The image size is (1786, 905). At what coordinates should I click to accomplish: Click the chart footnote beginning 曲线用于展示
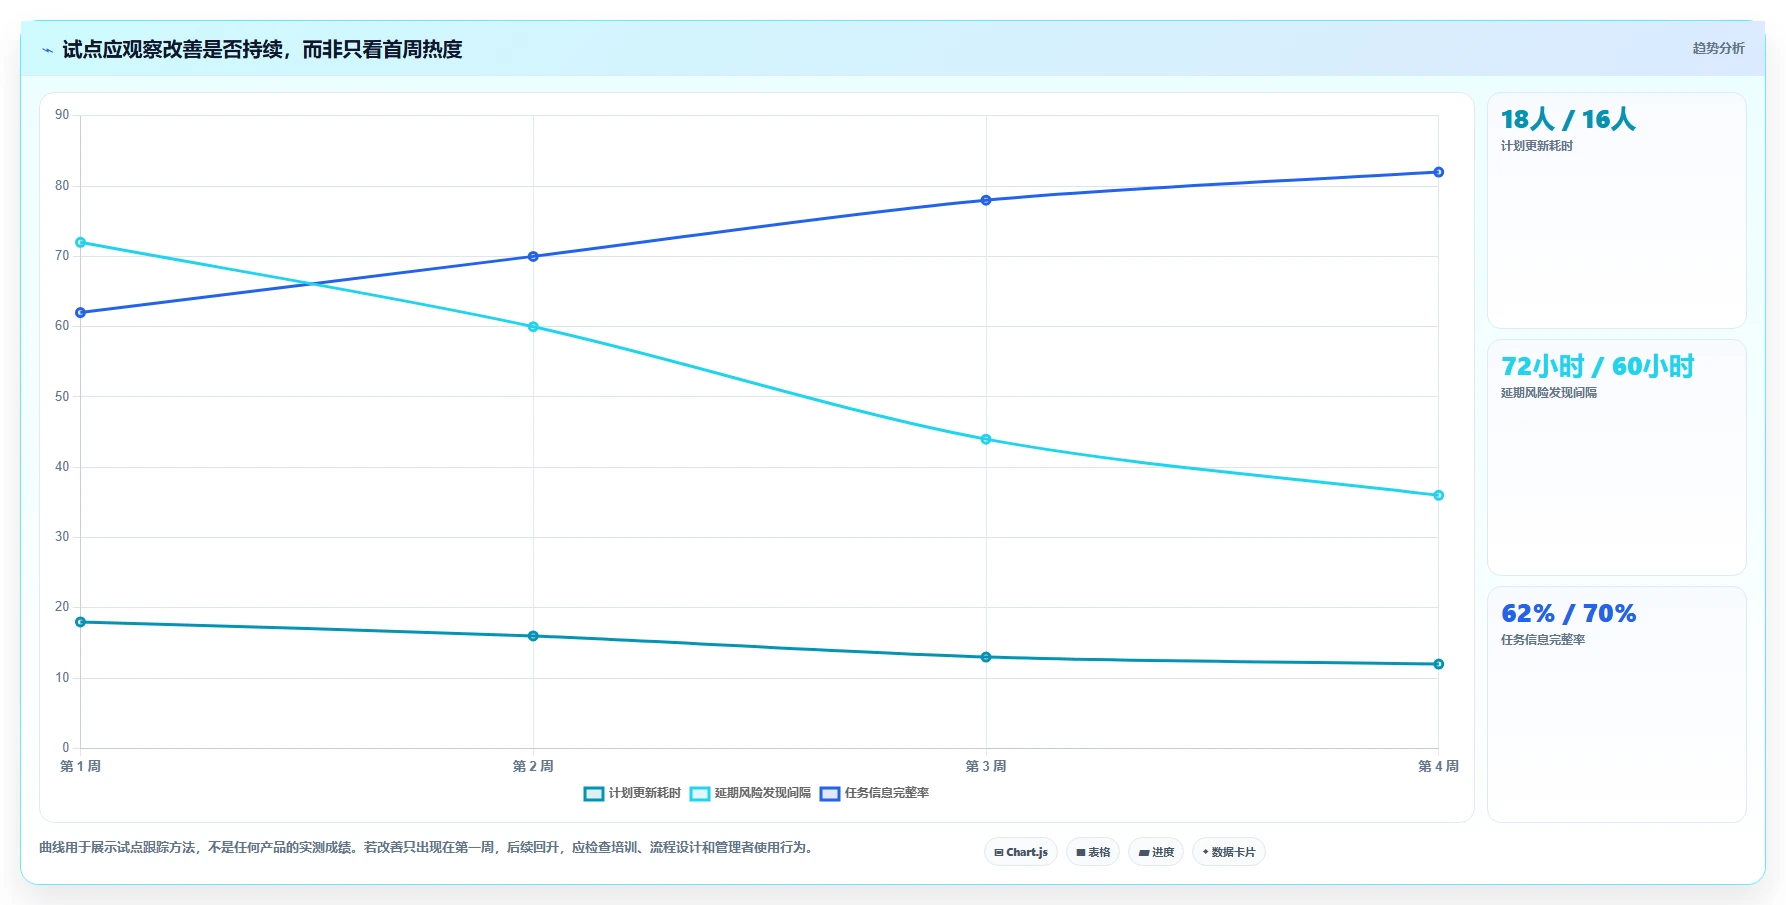coord(428,848)
